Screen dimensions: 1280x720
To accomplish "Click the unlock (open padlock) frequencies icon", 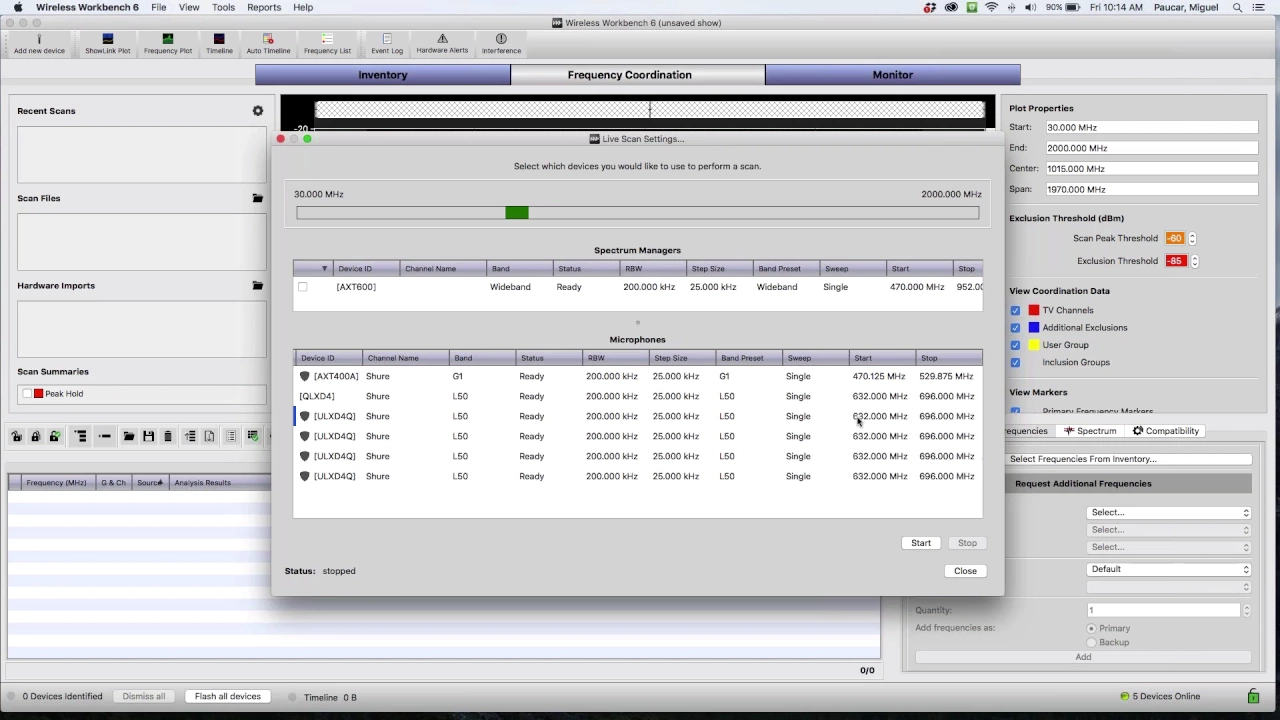I will [17, 436].
